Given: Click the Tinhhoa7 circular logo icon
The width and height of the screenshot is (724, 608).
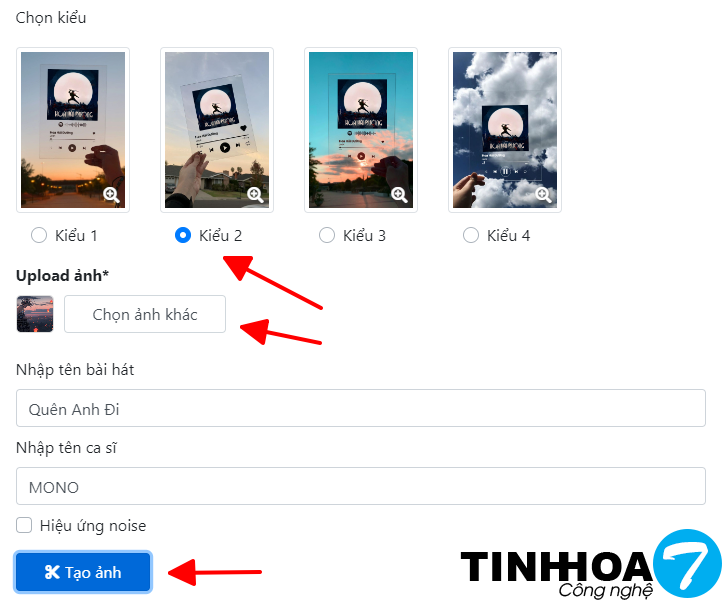Looking at the screenshot, I should (x=688, y=563).
